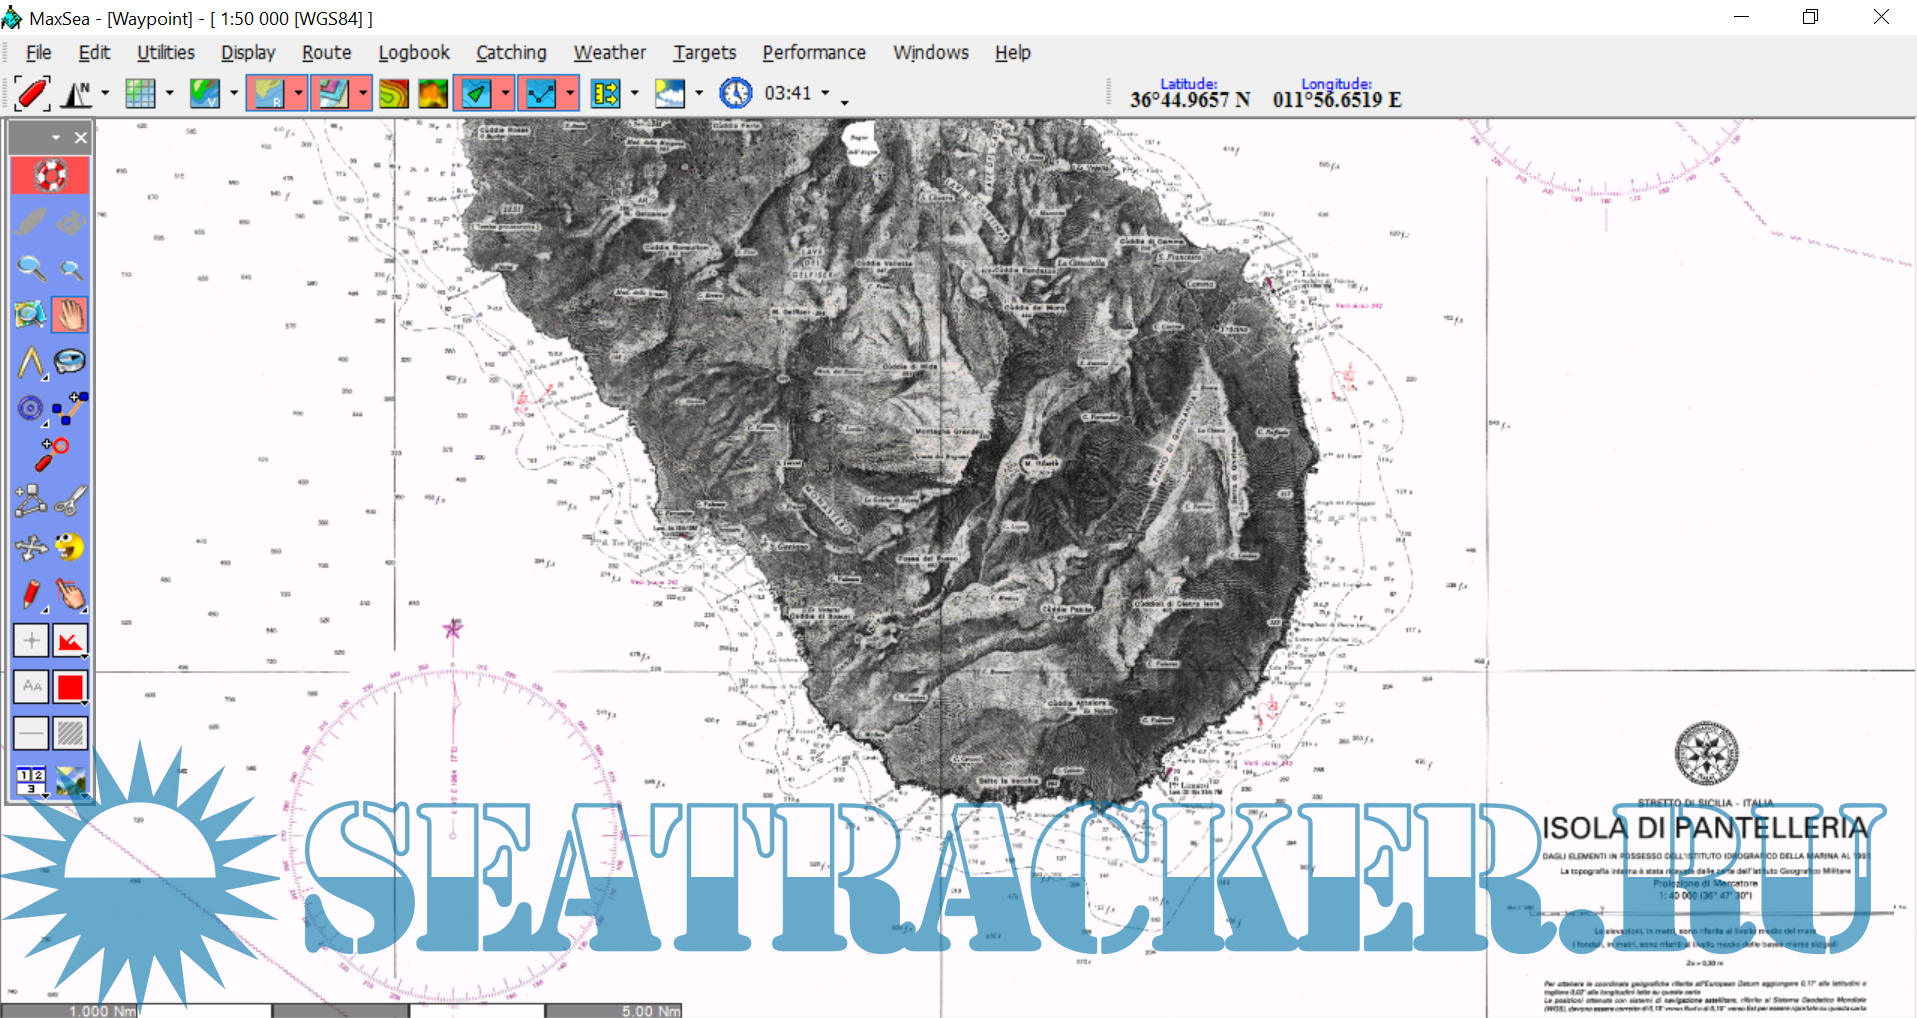
Task: Open the weather icon dropdown arrow
Action: pyautogui.click(x=699, y=93)
